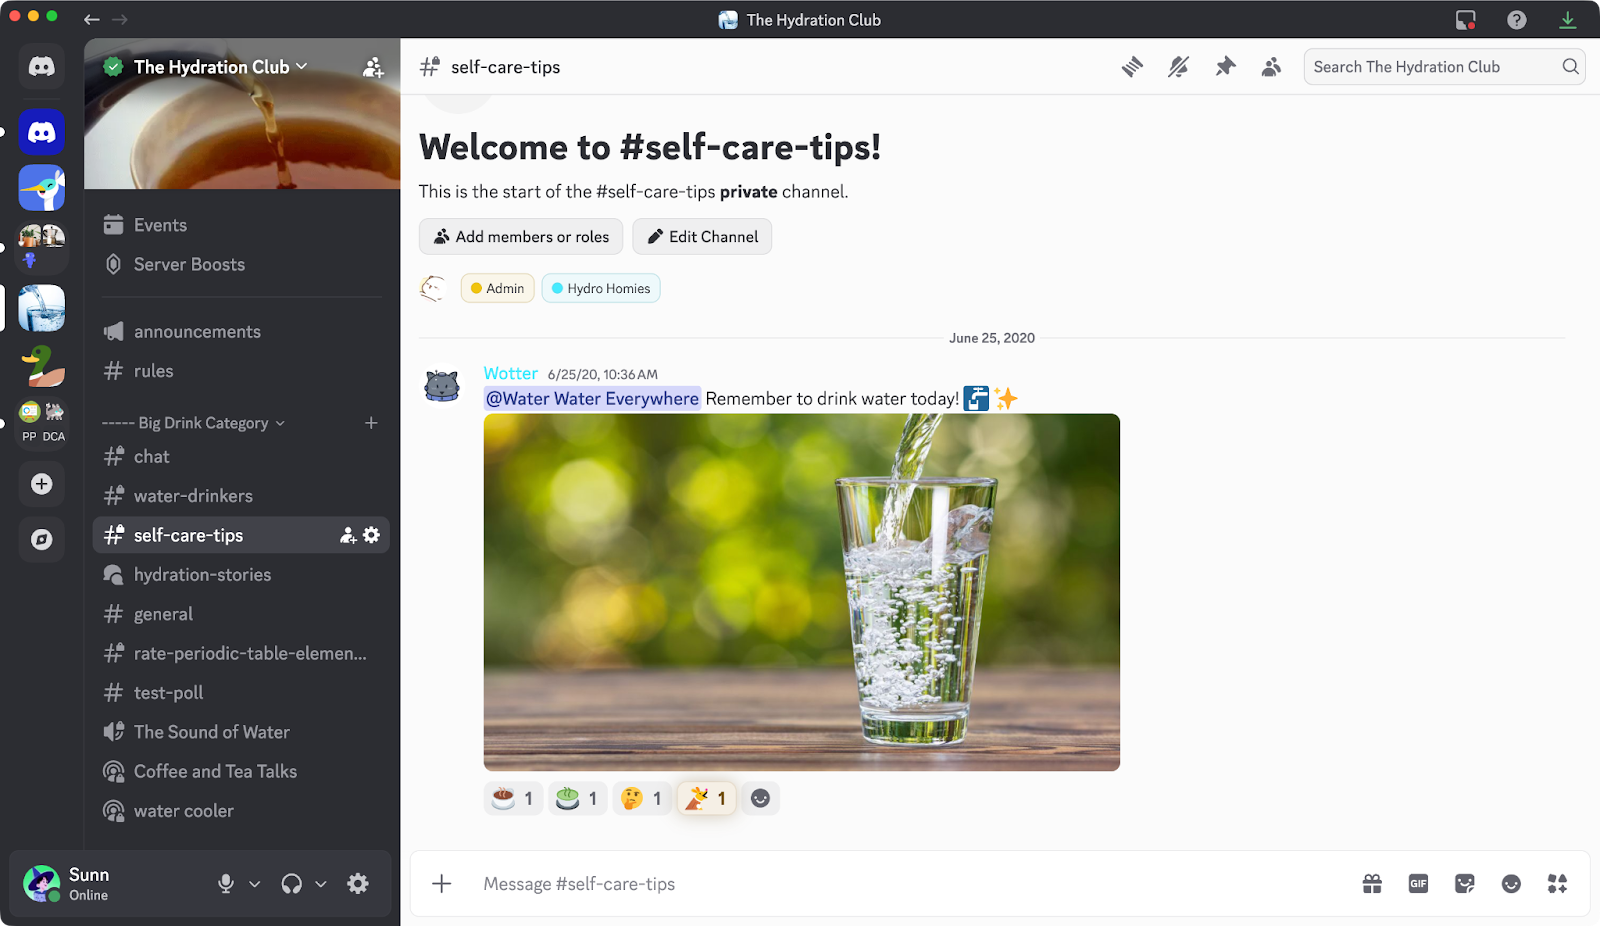Screen dimensions: 1600x926
Task: Open the Threads panel
Action: click(x=1133, y=66)
